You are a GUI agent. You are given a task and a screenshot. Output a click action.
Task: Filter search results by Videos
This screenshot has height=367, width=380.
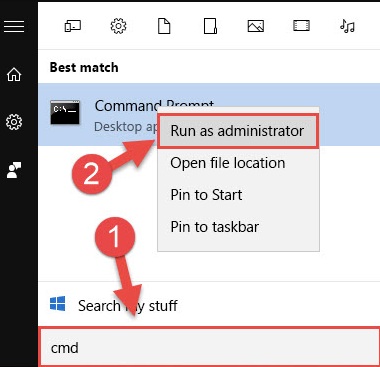(x=301, y=26)
